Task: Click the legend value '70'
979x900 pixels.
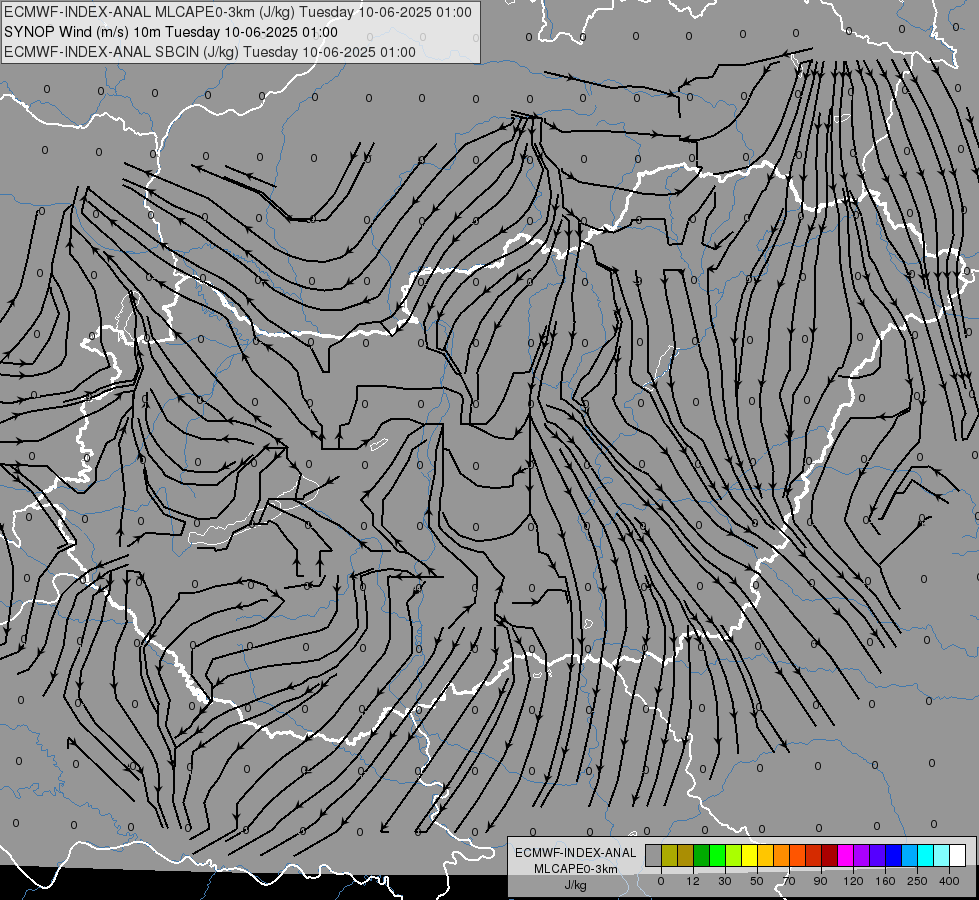Action: (x=789, y=881)
